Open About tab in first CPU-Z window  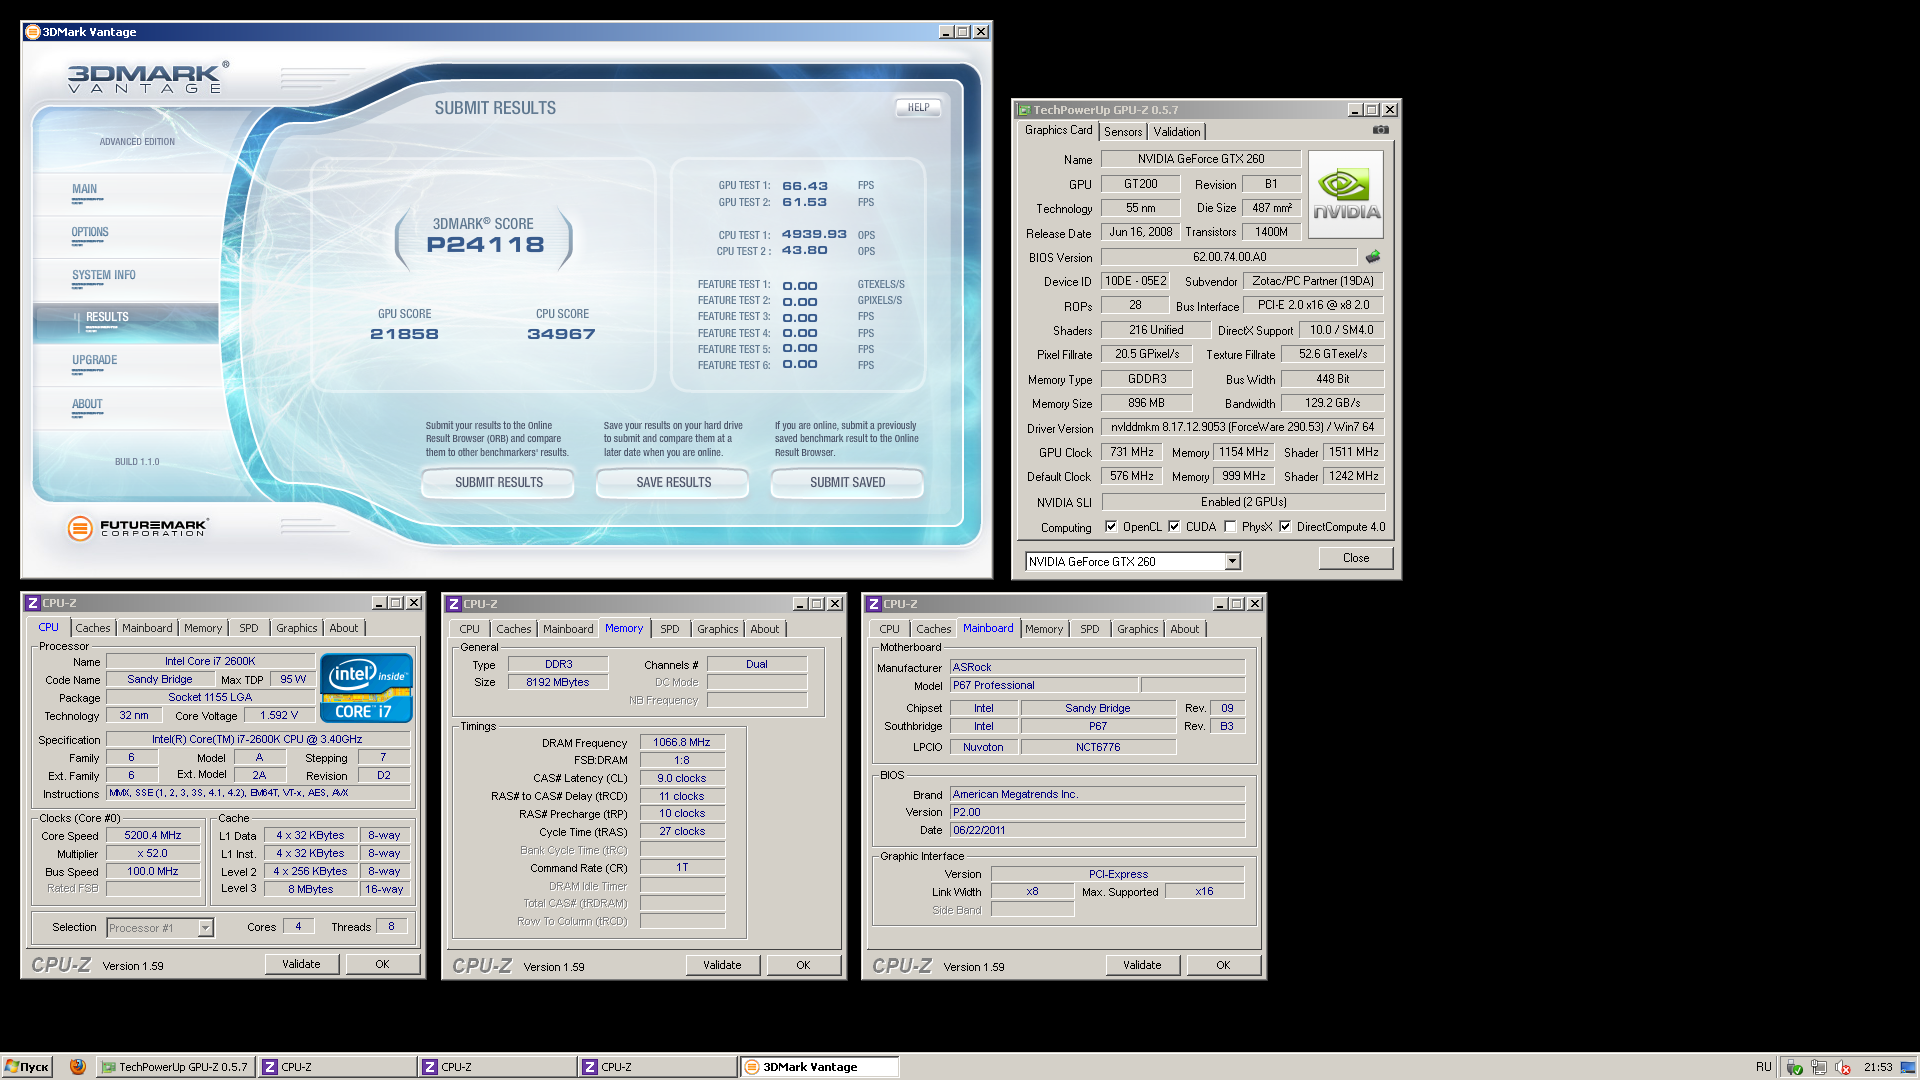(344, 628)
